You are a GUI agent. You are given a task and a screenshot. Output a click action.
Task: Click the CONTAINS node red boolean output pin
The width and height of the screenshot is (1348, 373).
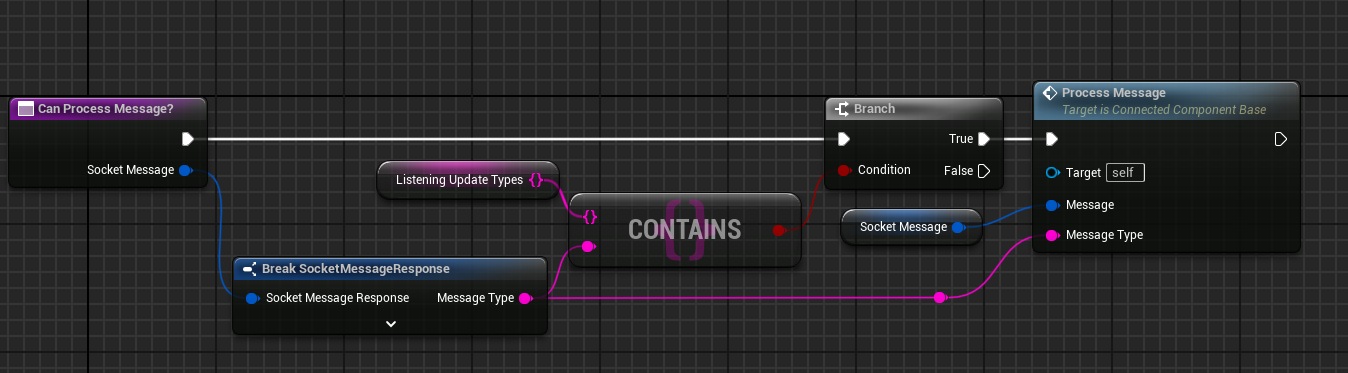pos(780,230)
